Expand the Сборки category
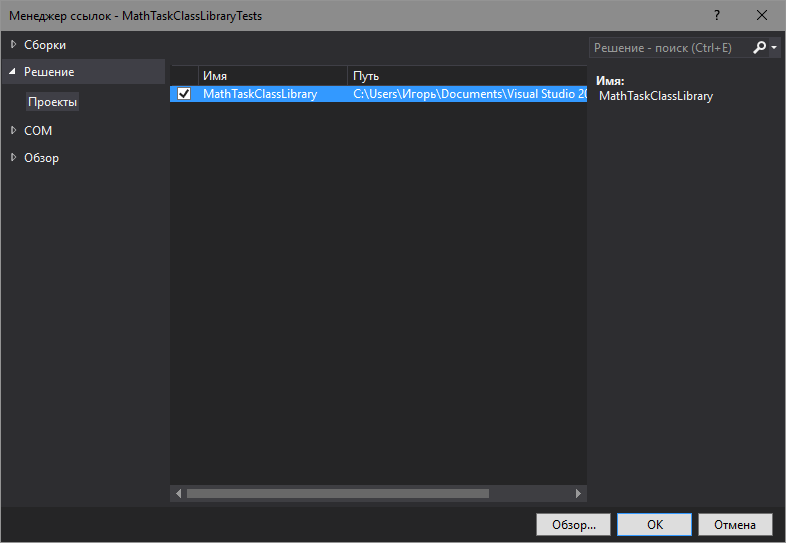Image resolution: width=786 pixels, height=543 pixels. pyautogui.click(x=14, y=45)
